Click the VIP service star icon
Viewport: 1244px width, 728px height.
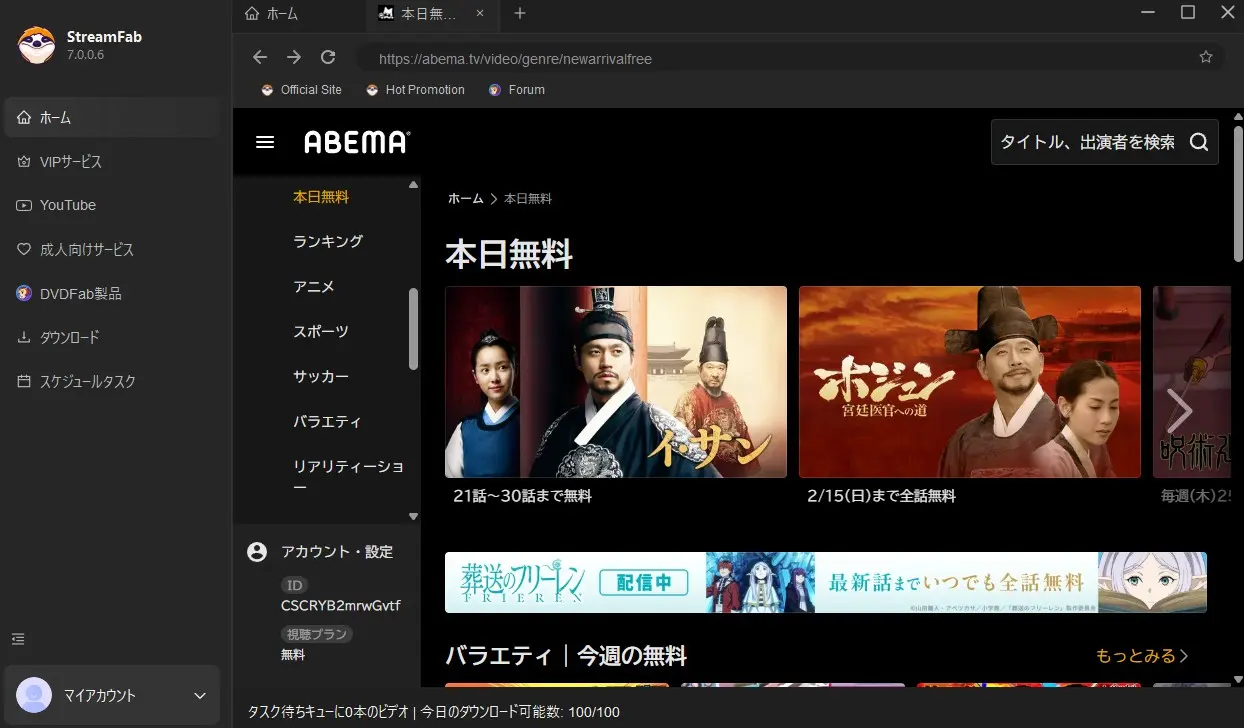click(x=24, y=161)
